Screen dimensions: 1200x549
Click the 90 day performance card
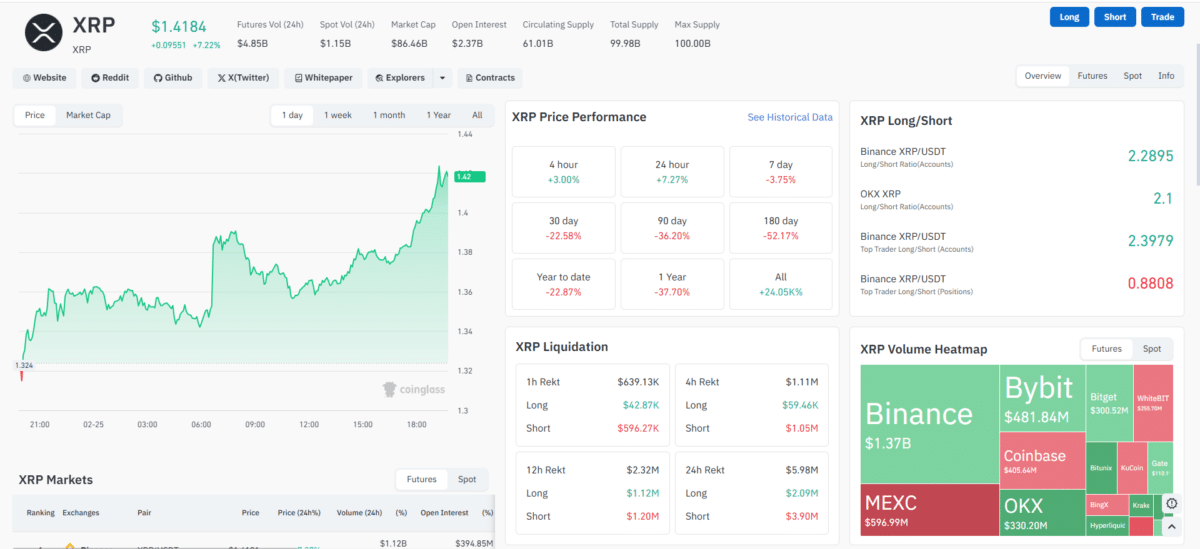point(672,227)
